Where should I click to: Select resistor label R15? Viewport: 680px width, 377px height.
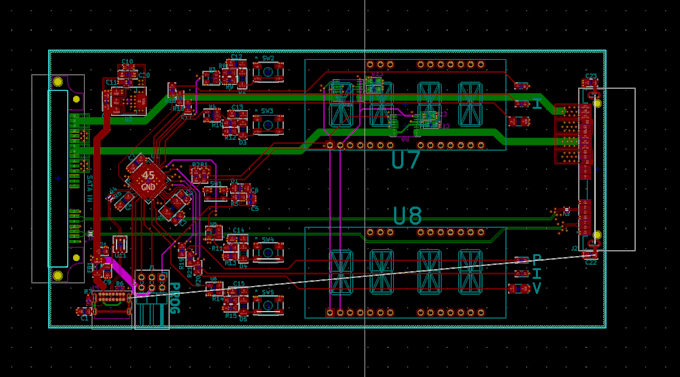(230, 316)
